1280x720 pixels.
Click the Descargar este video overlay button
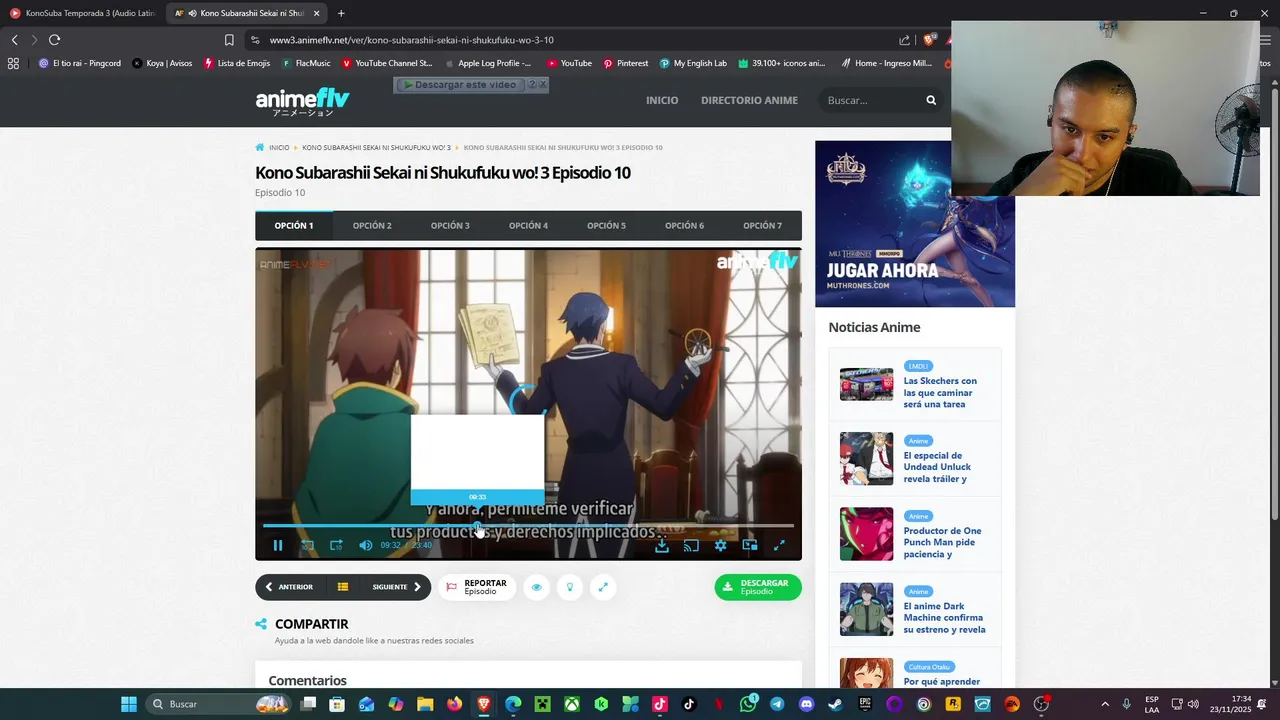[460, 85]
